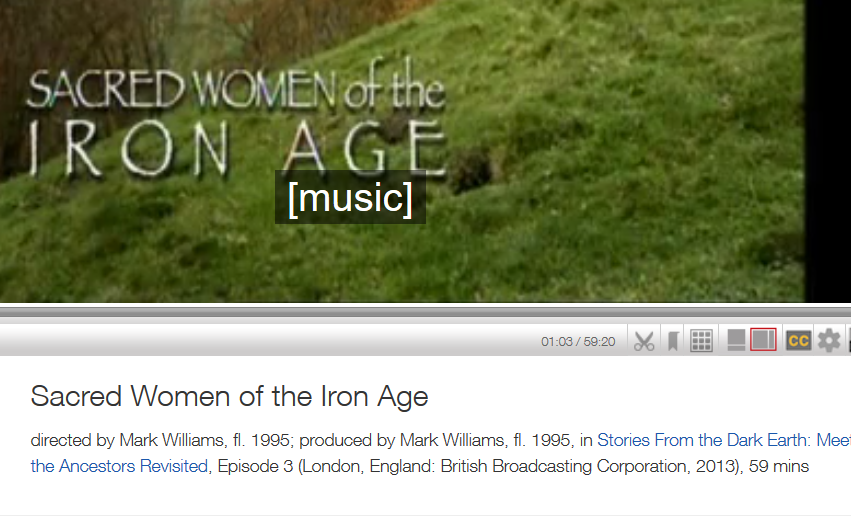Select the side-panel layout icon

click(x=763, y=340)
